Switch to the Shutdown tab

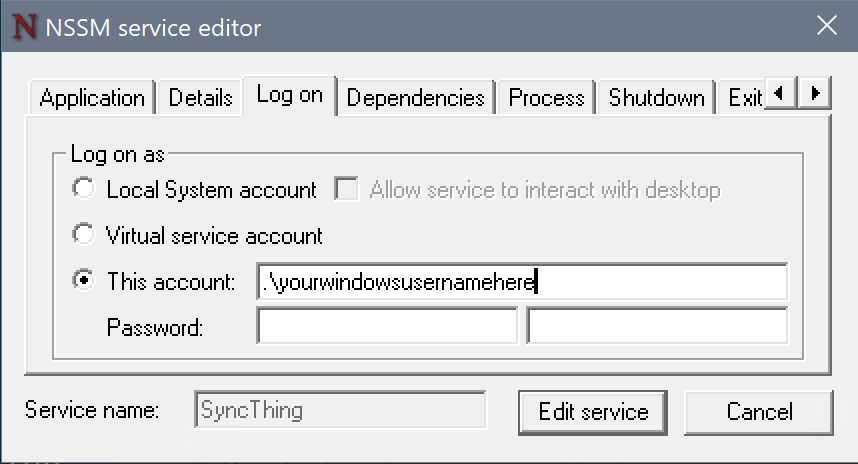(x=657, y=98)
